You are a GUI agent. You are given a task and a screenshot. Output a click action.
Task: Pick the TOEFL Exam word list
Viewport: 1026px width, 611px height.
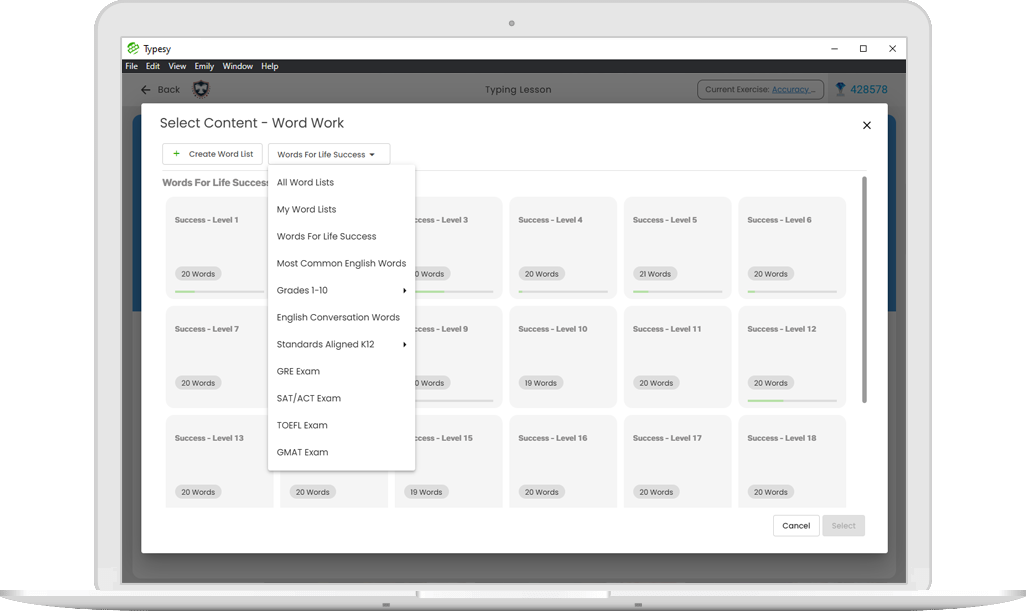click(x=341, y=425)
